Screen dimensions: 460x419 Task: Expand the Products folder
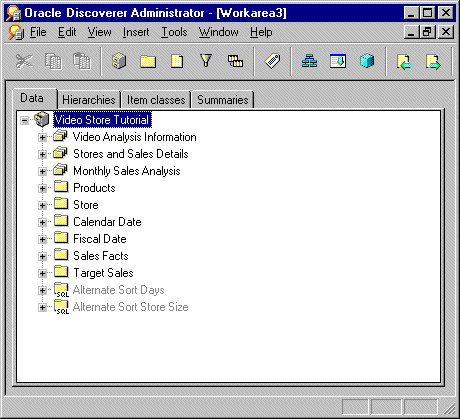point(42,188)
